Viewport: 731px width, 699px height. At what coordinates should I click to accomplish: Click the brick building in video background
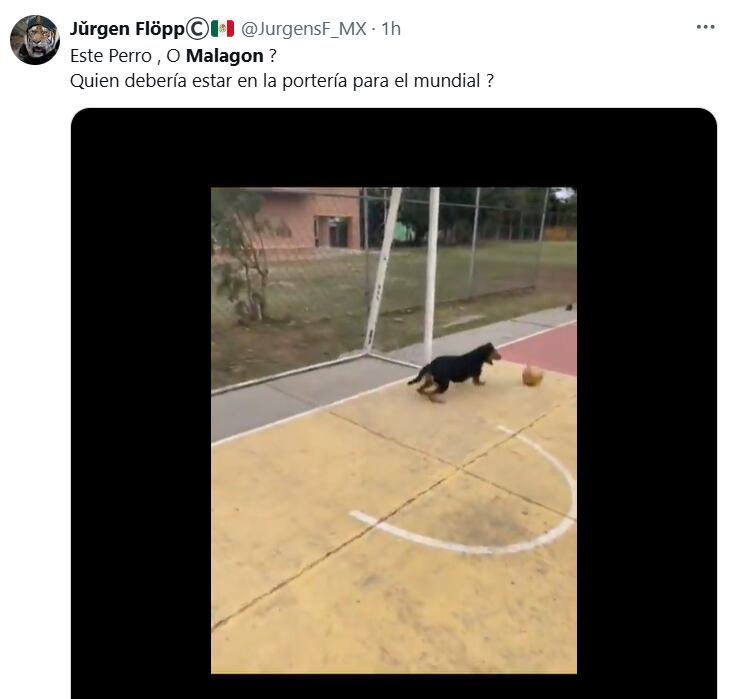(308, 218)
